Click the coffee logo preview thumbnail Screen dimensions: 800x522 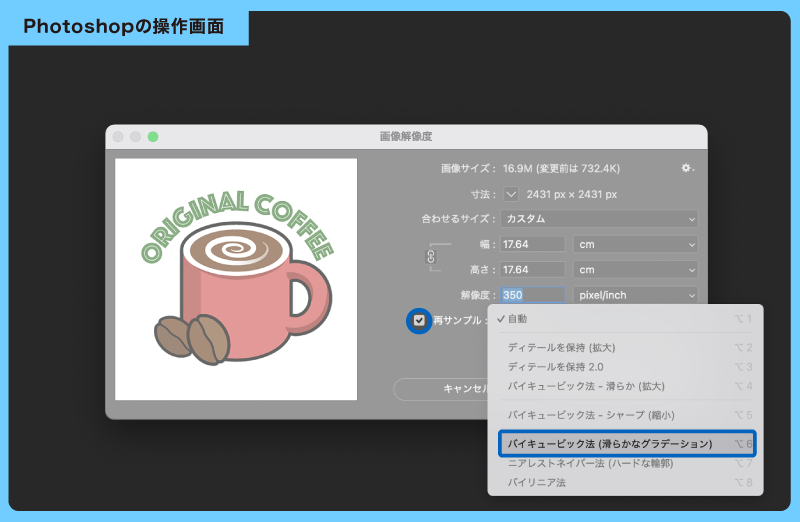coord(236,279)
